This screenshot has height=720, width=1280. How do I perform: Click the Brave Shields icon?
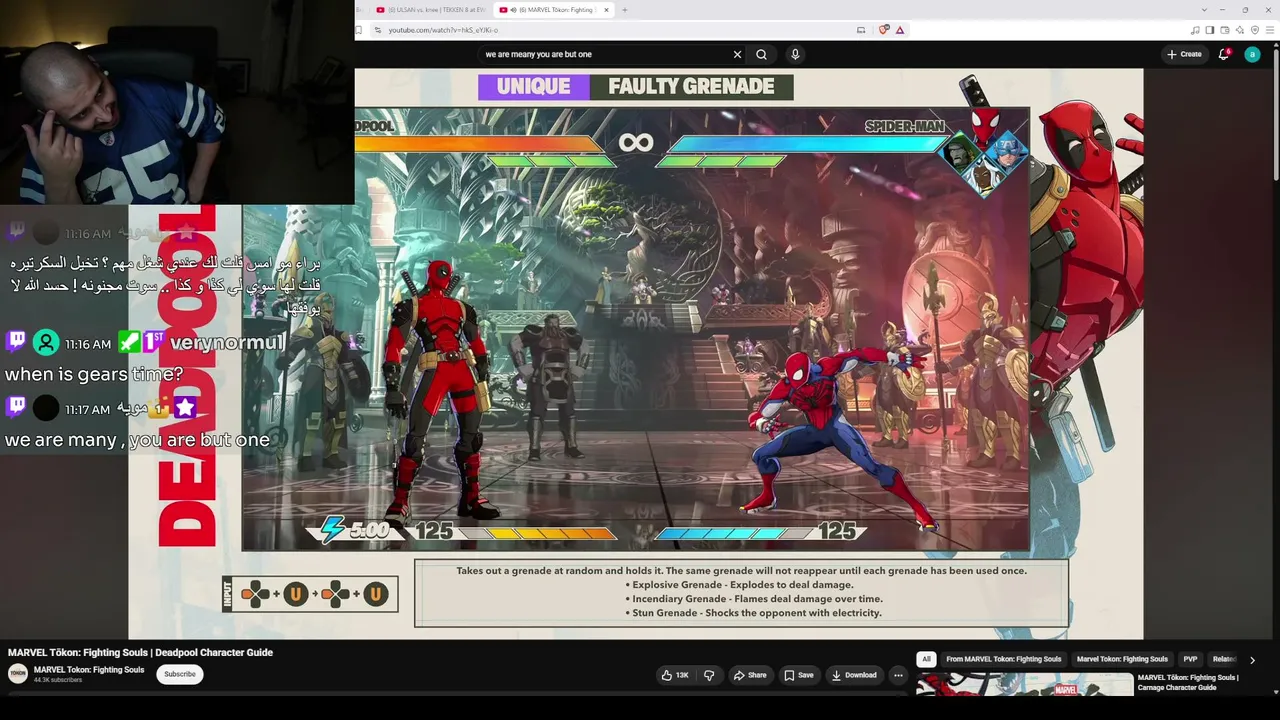pyautogui.click(x=884, y=30)
